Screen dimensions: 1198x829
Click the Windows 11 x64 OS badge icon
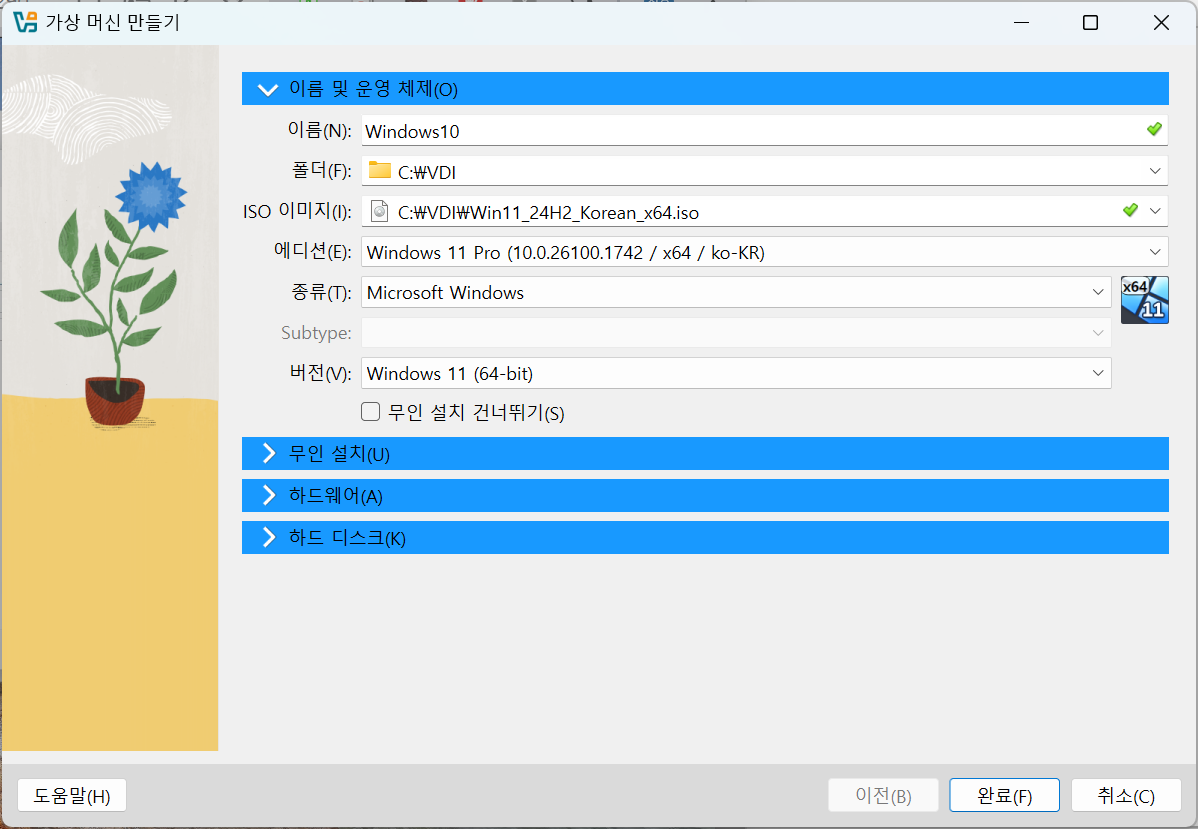(x=1145, y=300)
